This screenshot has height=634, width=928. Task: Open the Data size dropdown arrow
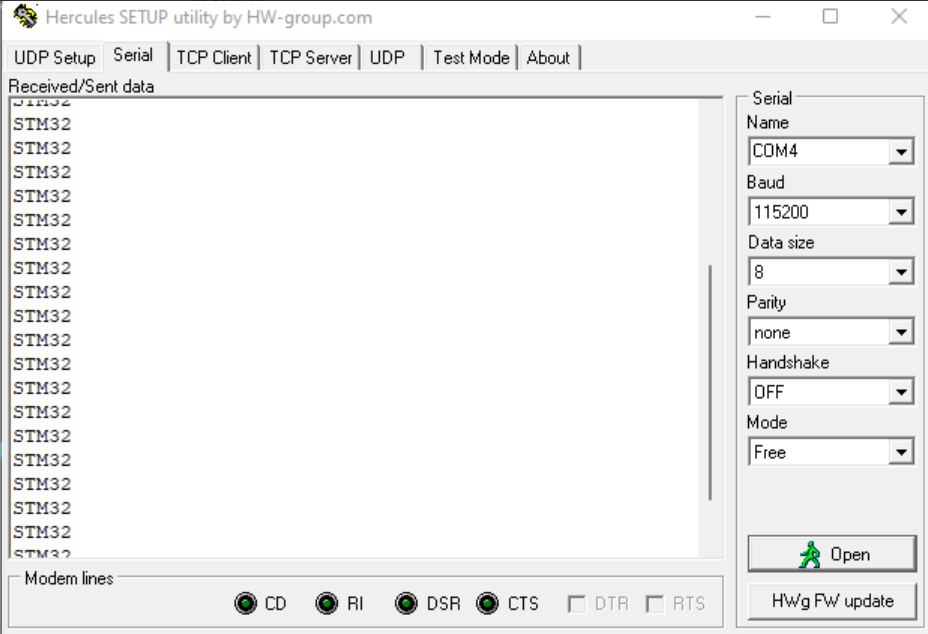click(x=901, y=272)
